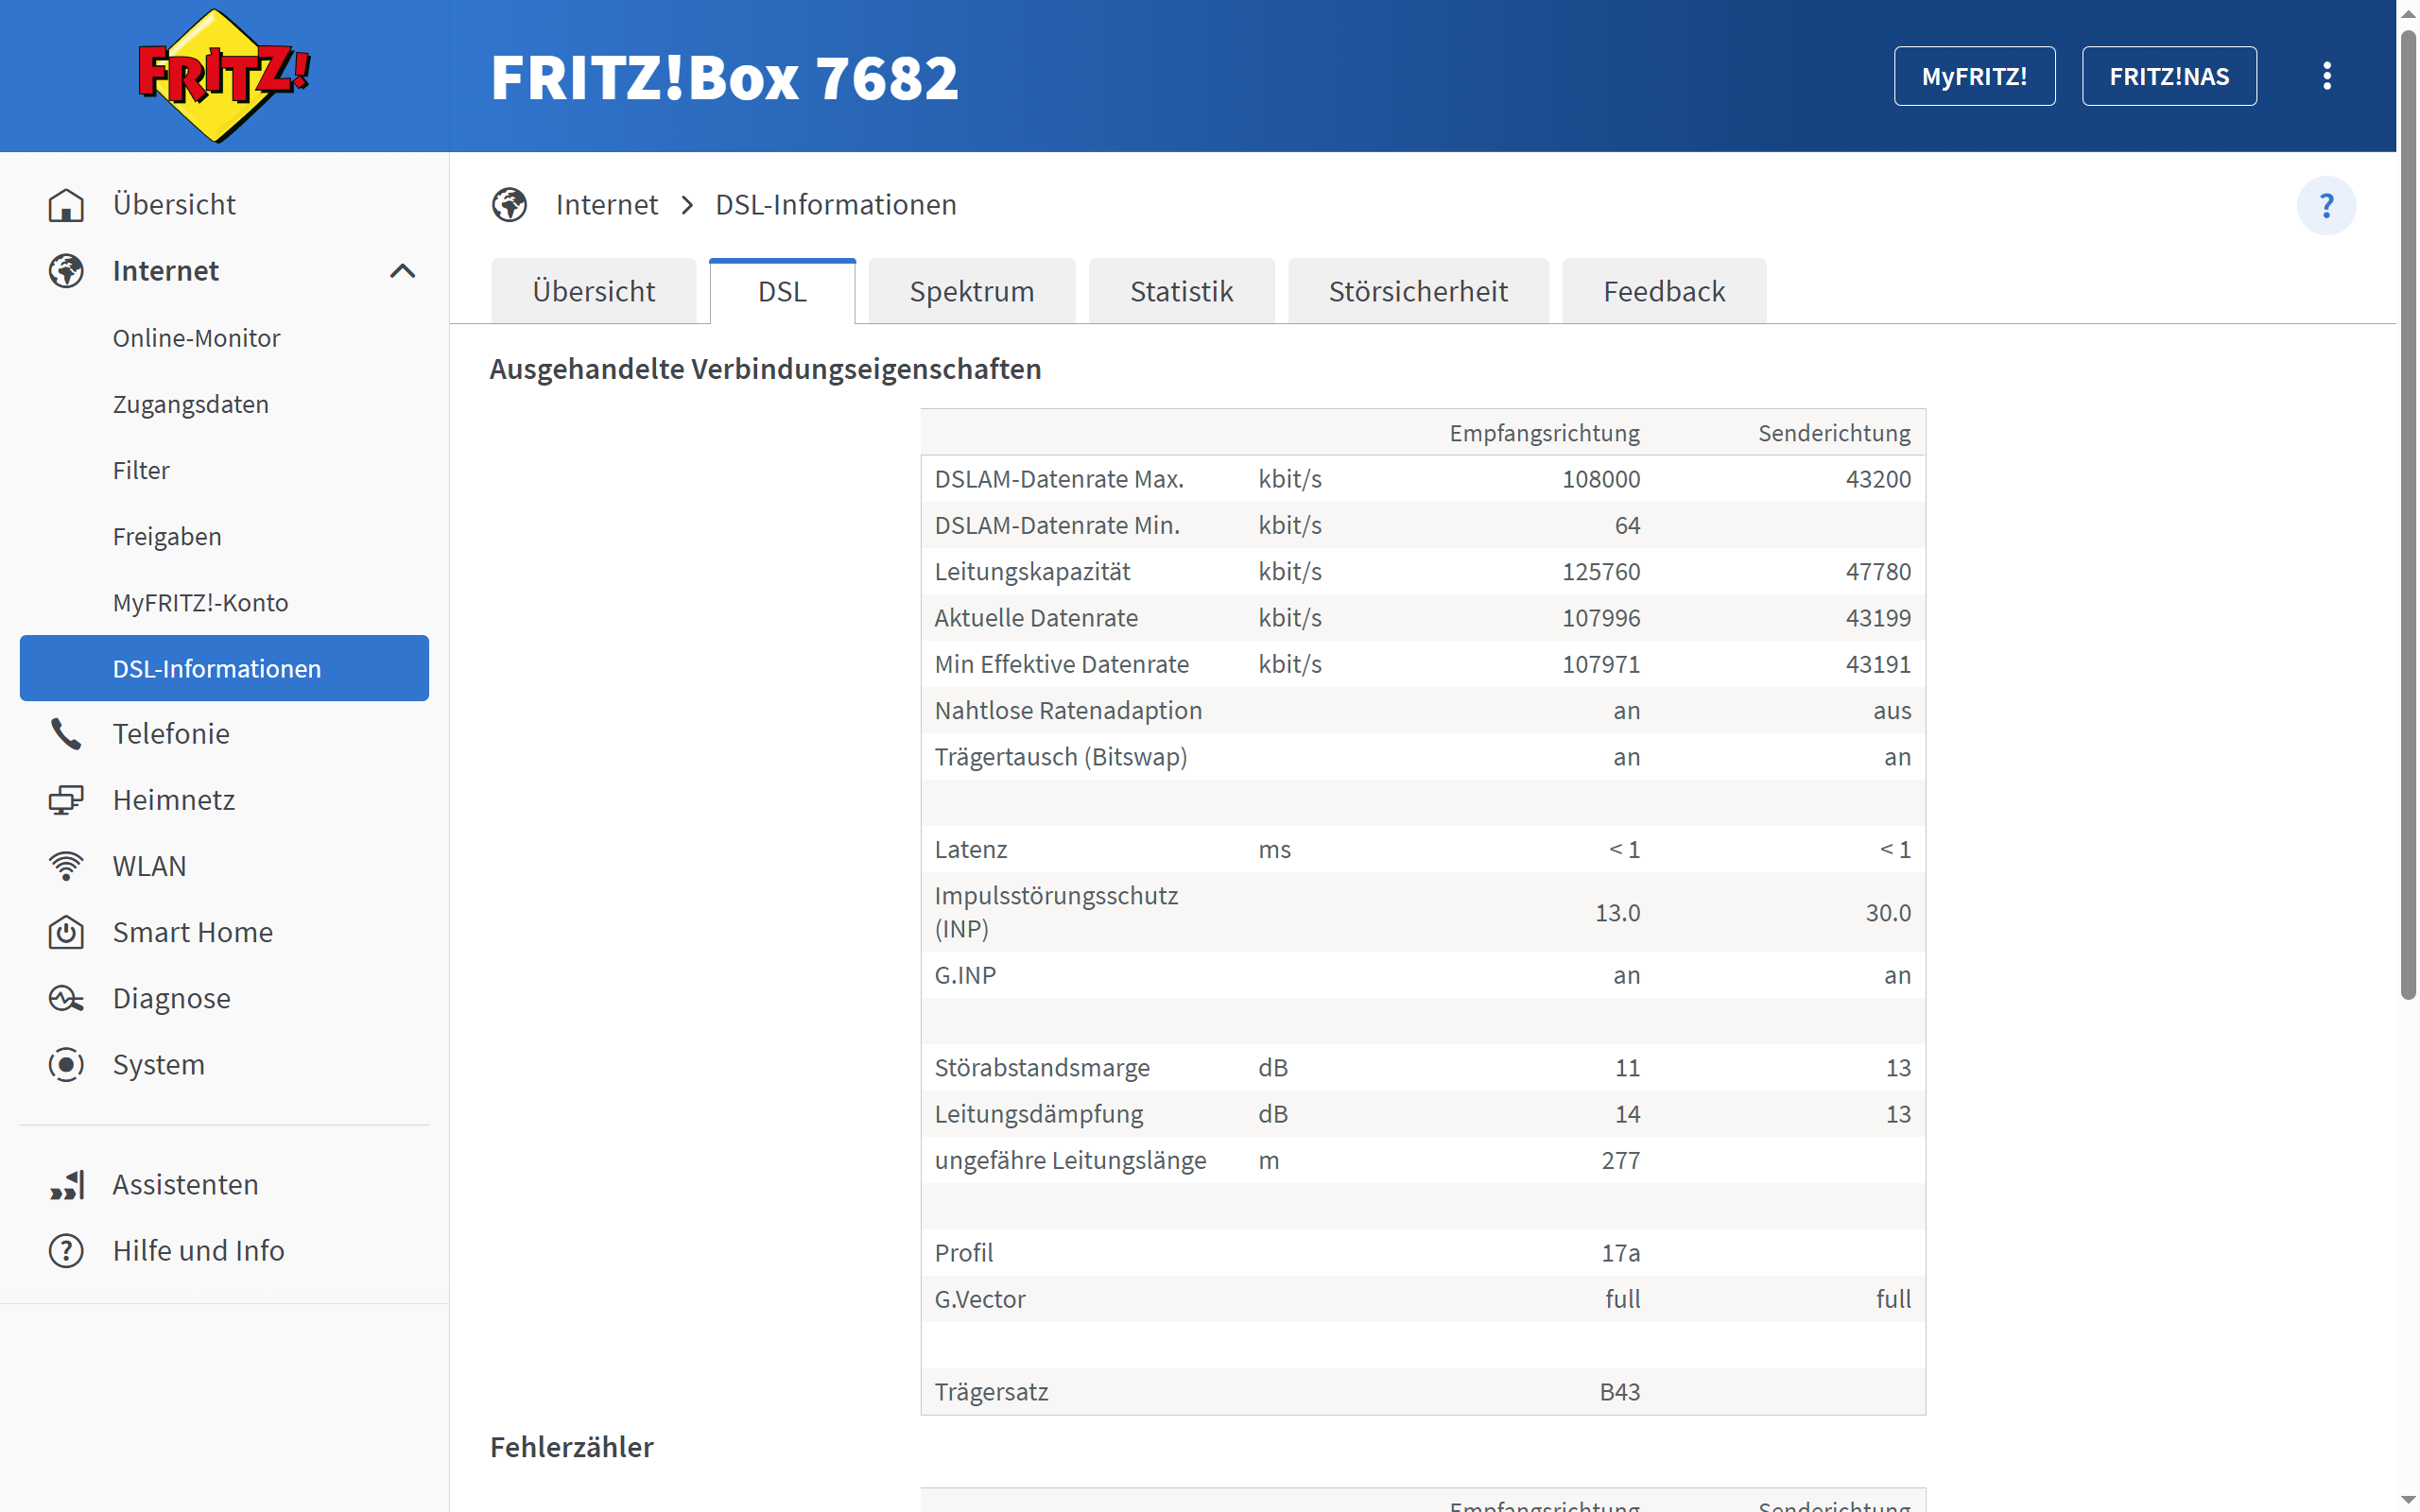This screenshot has height=1512, width=2420.
Task: Collapse the Internet menu chevron
Action: [402, 271]
